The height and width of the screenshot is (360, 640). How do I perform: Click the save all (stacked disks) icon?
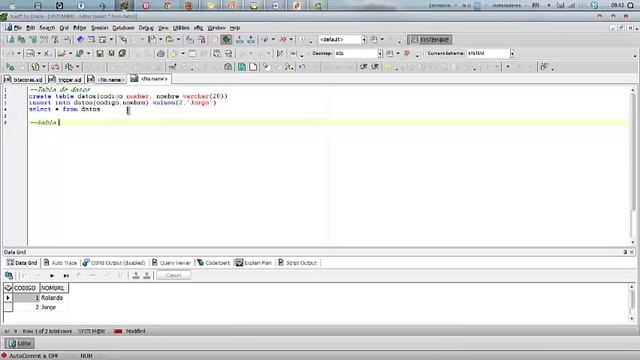(122, 53)
